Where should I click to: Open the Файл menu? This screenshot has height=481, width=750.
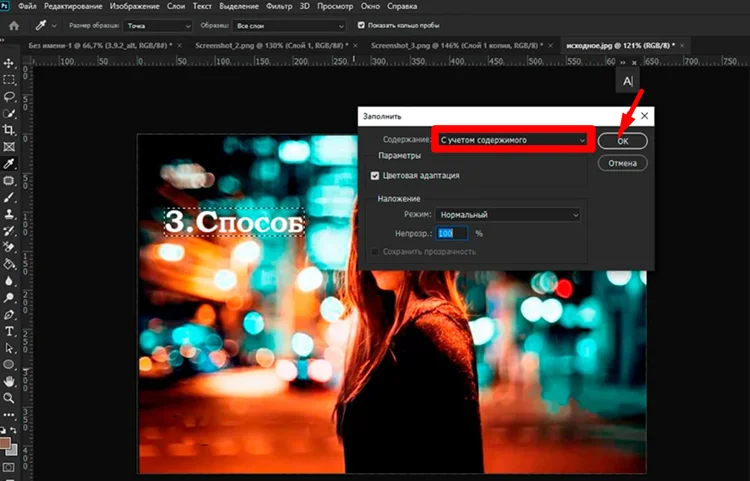coord(27,6)
